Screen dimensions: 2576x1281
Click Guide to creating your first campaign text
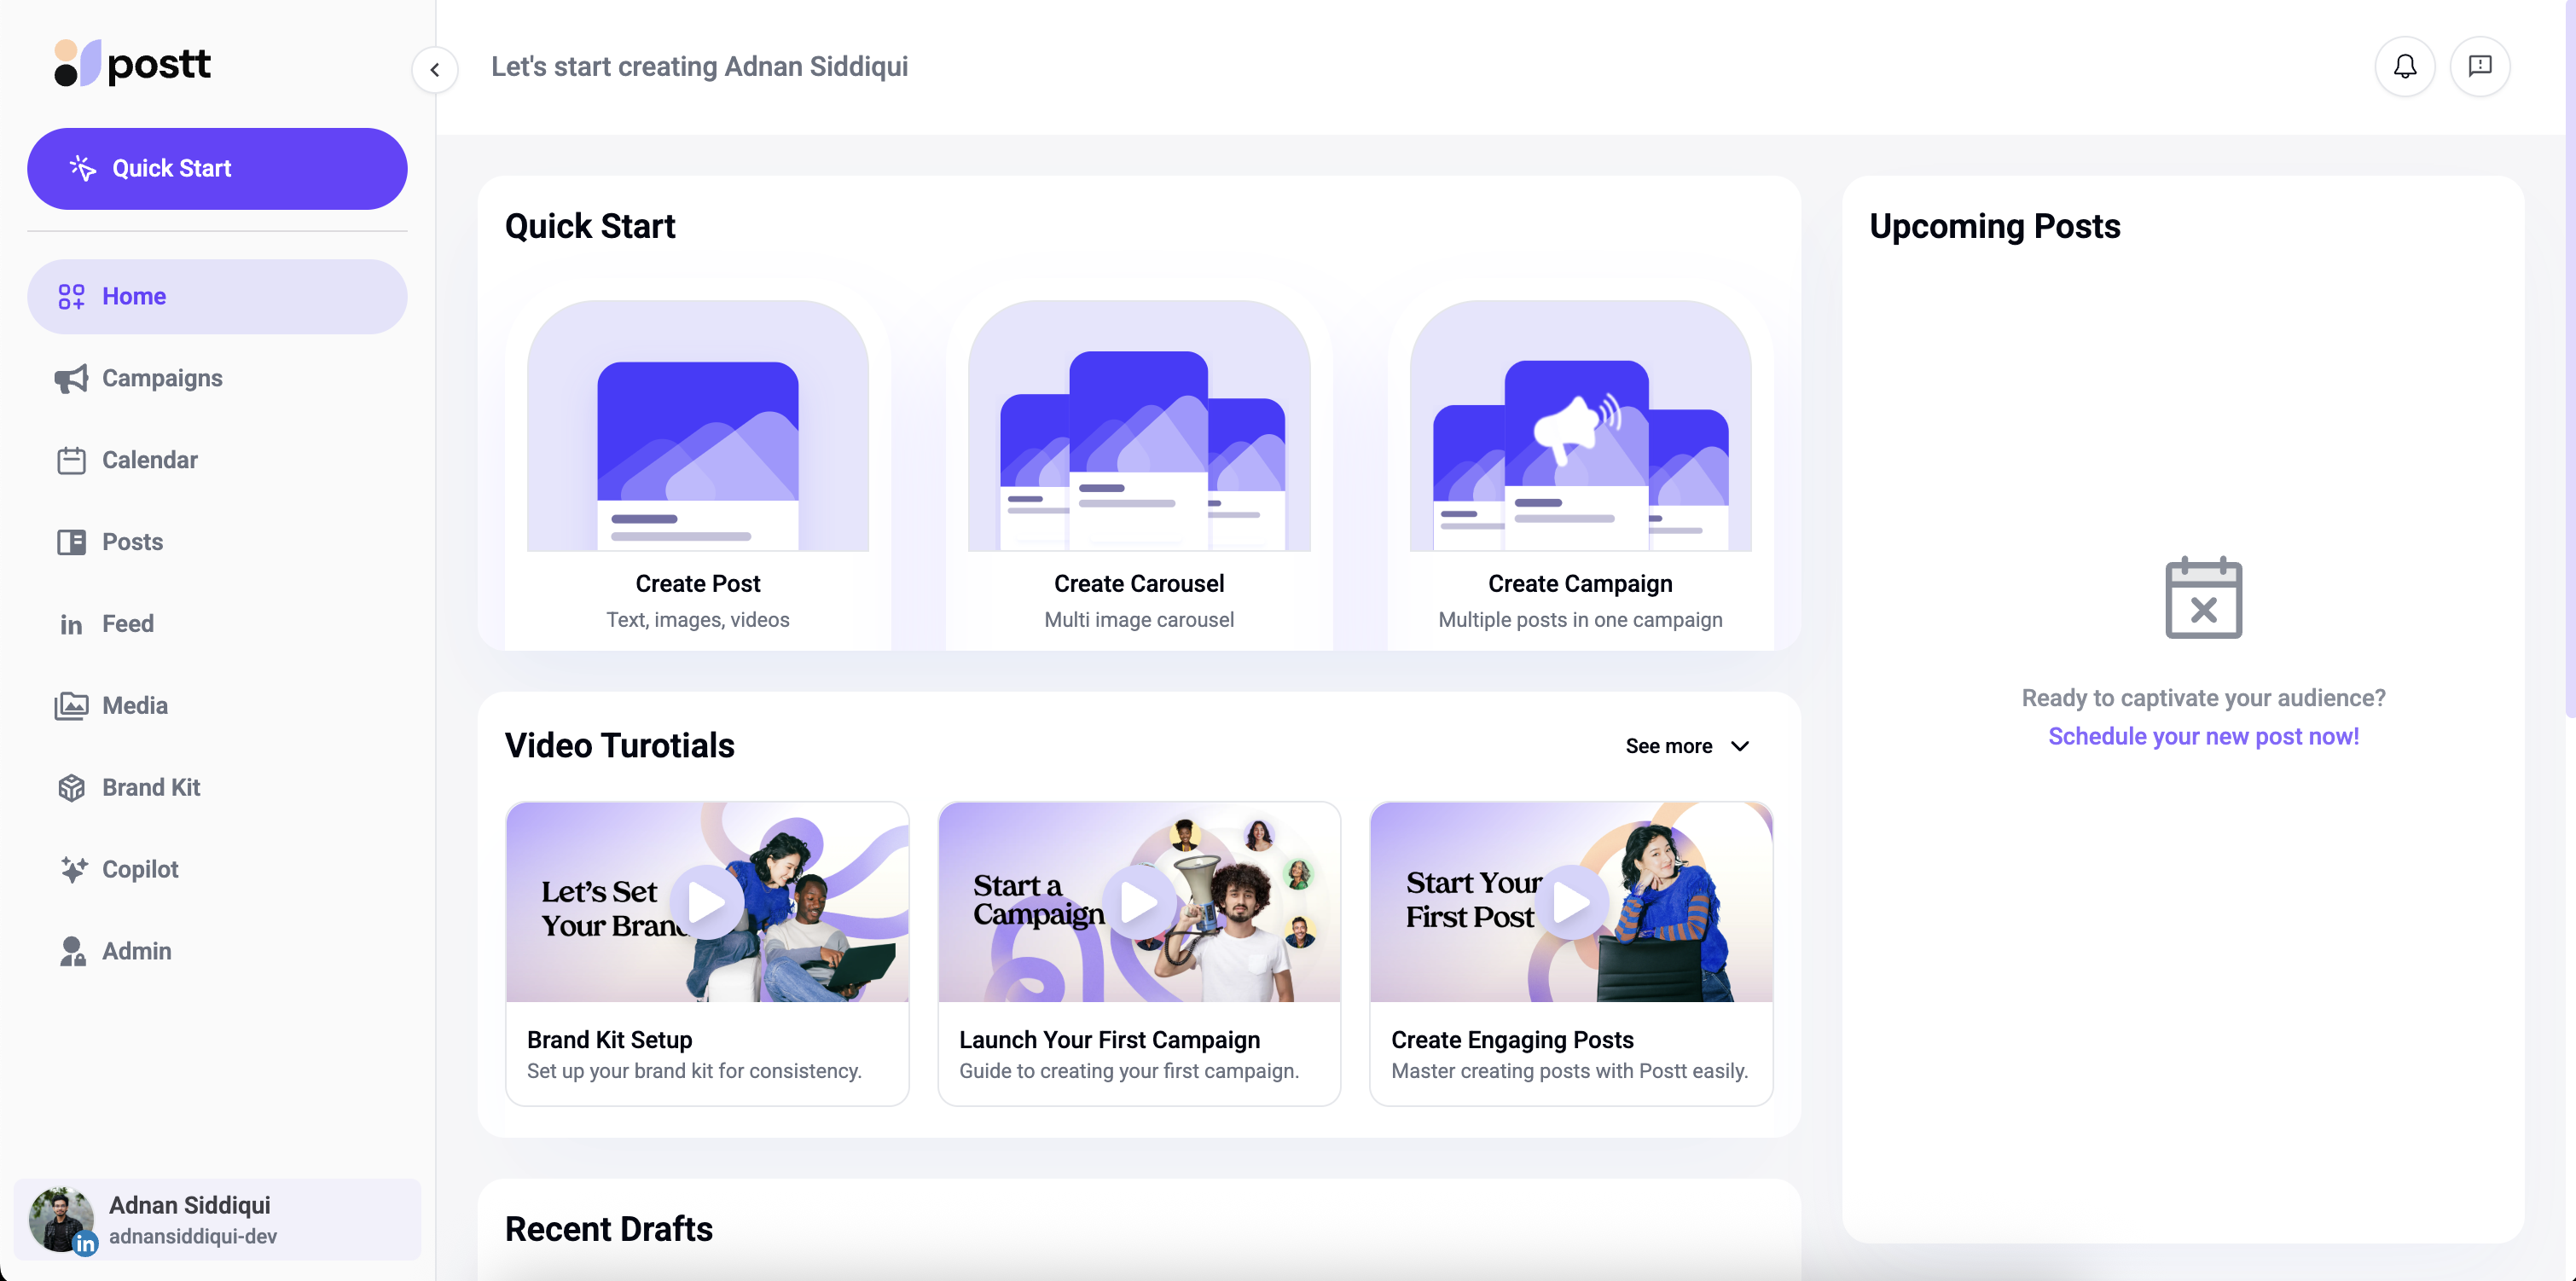click(x=1129, y=1071)
